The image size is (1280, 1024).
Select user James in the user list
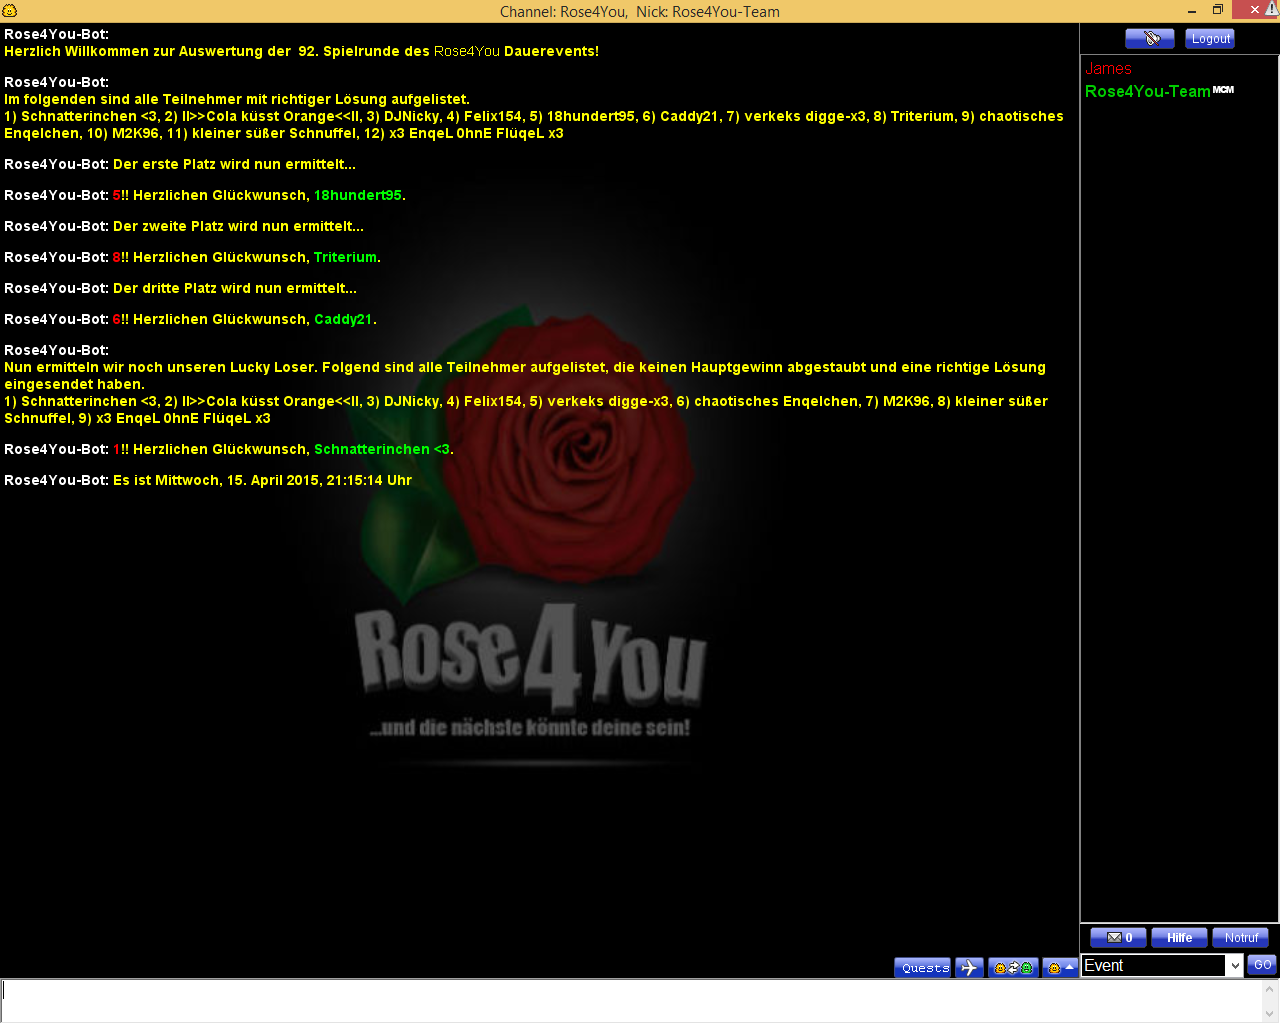tap(1108, 69)
